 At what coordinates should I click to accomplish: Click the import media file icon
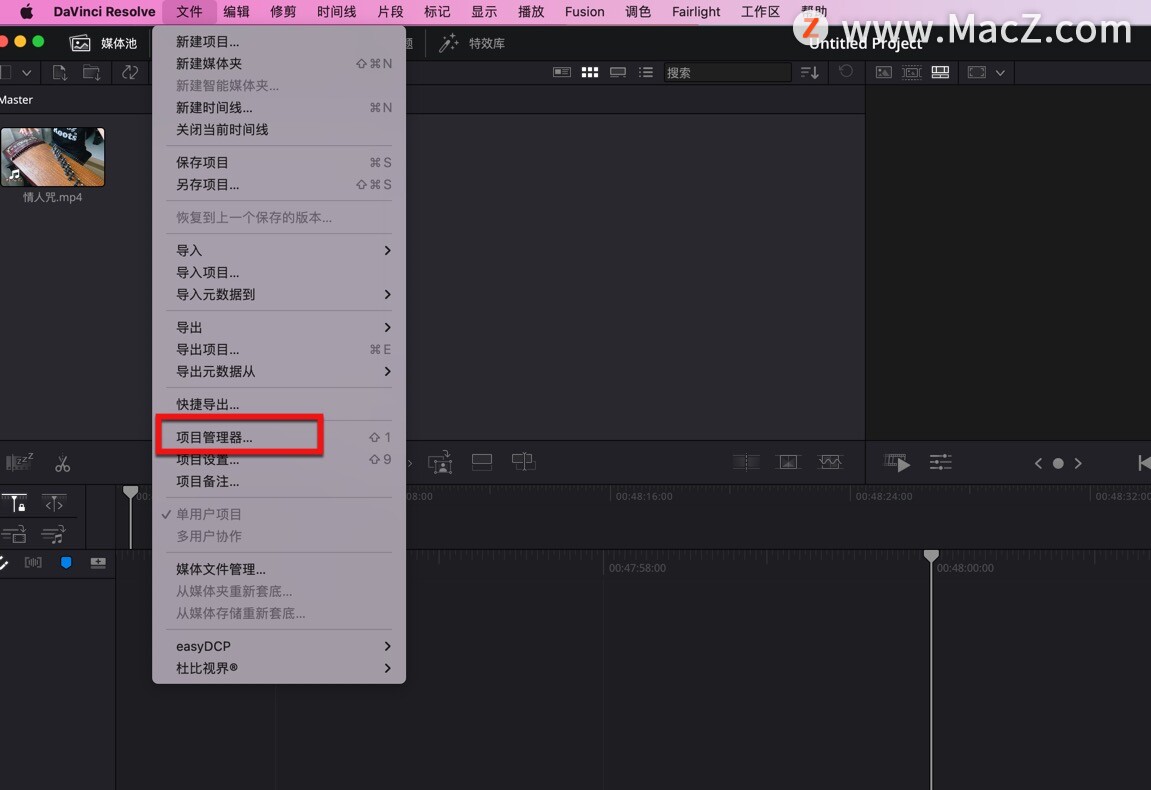point(59,72)
